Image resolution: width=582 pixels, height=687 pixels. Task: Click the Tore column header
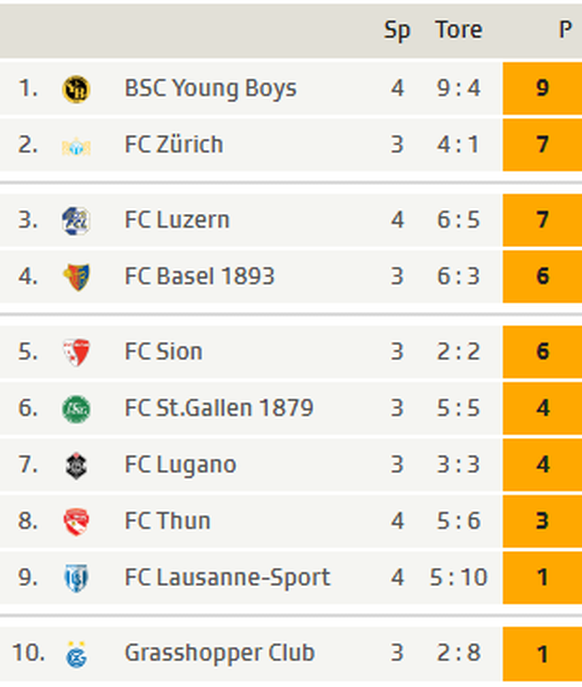coord(459,30)
